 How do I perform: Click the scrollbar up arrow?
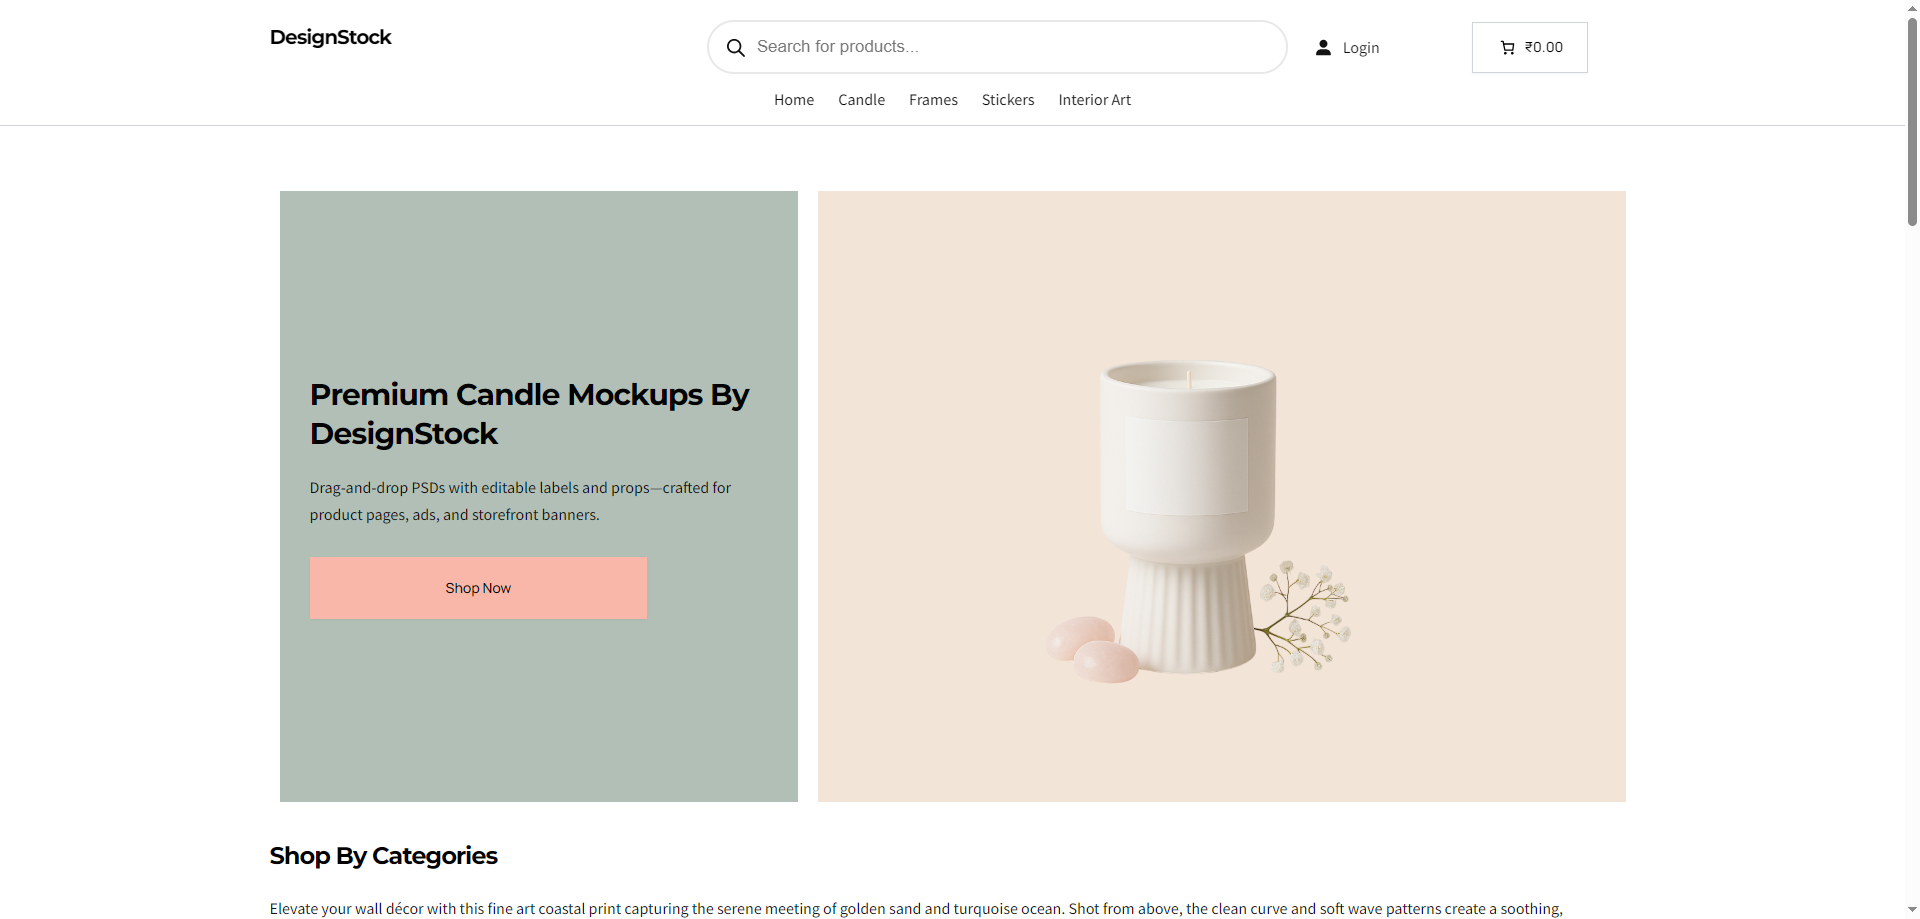click(x=1912, y=7)
